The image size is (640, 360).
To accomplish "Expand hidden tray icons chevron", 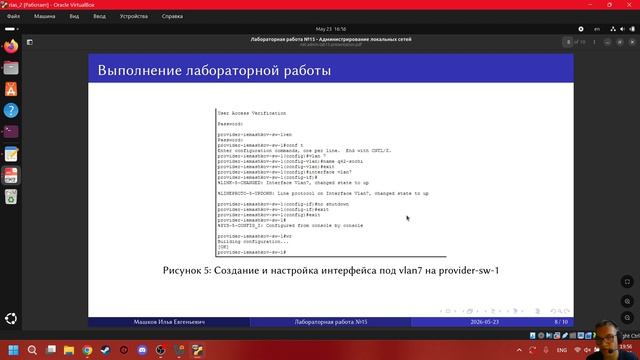I will coord(519,350).
